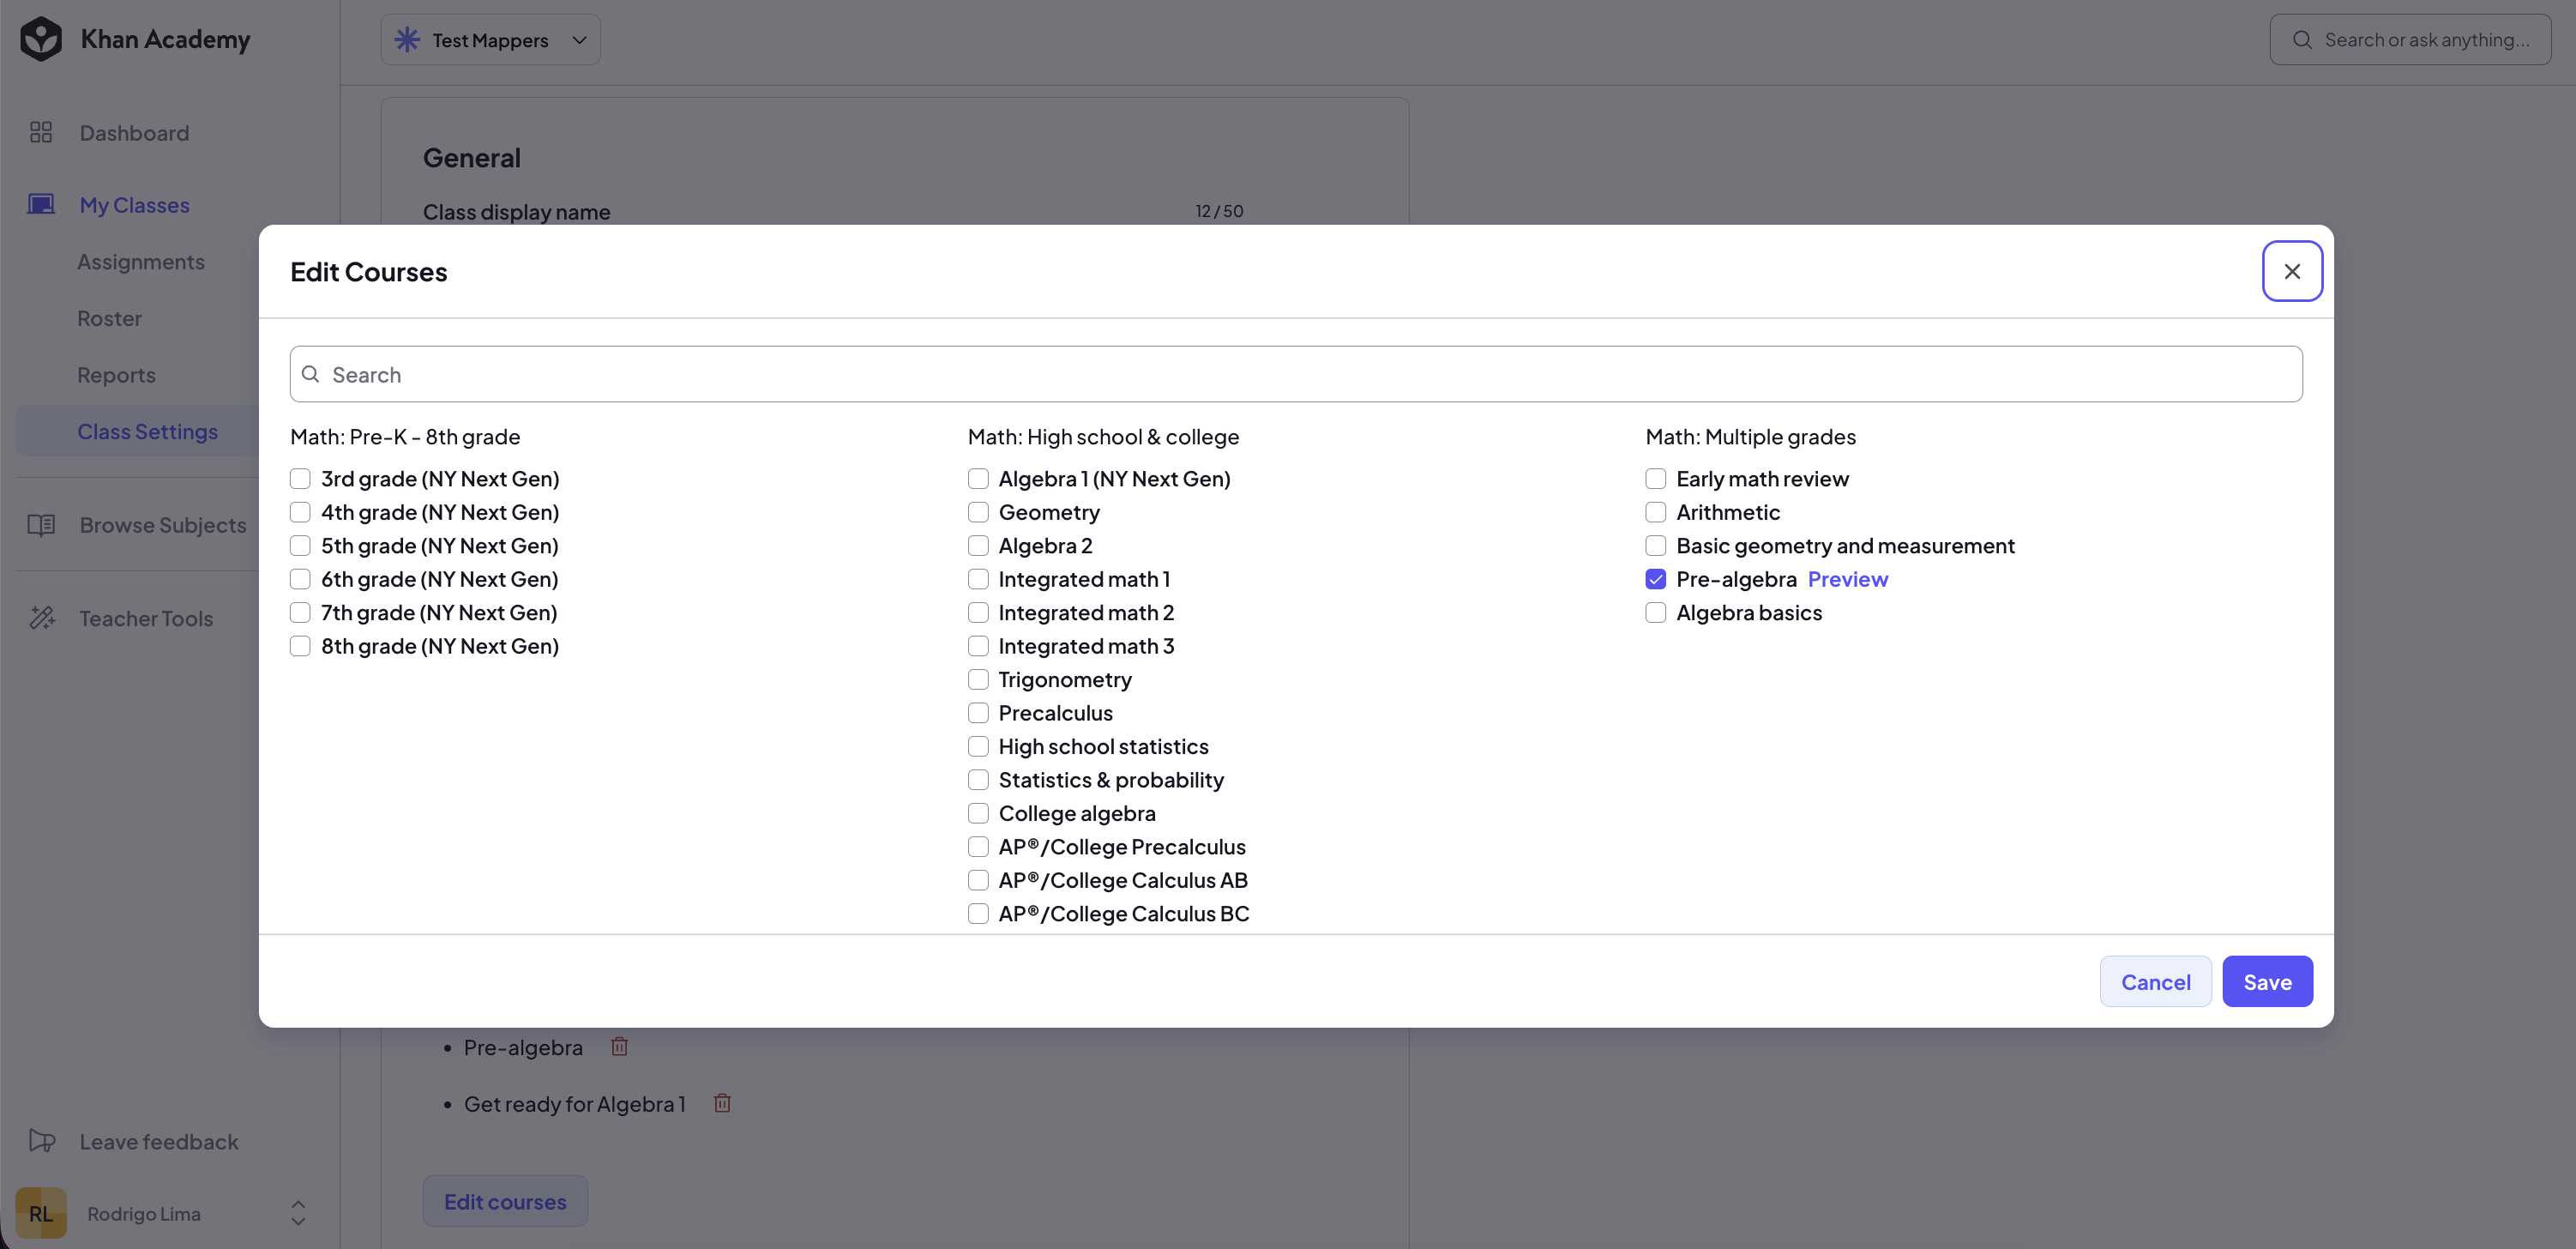
Task: Check the Arithmetic course
Action: 1656,511
